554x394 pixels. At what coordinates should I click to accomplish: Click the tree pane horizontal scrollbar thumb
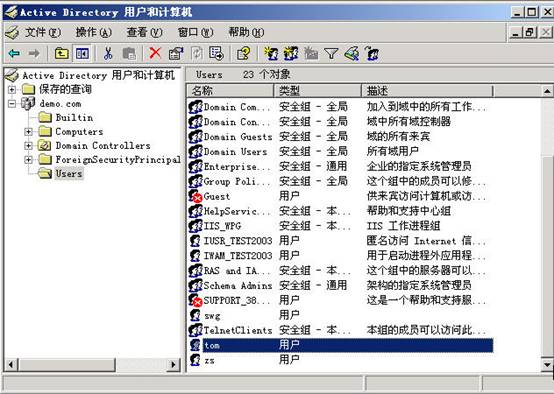(67, 364)
